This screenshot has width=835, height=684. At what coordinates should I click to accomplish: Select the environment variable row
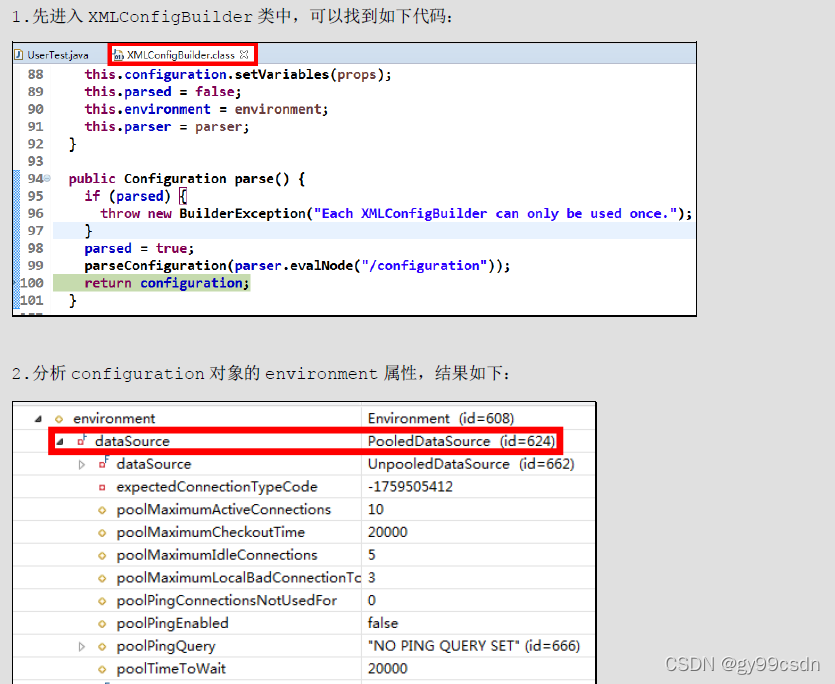304,419
